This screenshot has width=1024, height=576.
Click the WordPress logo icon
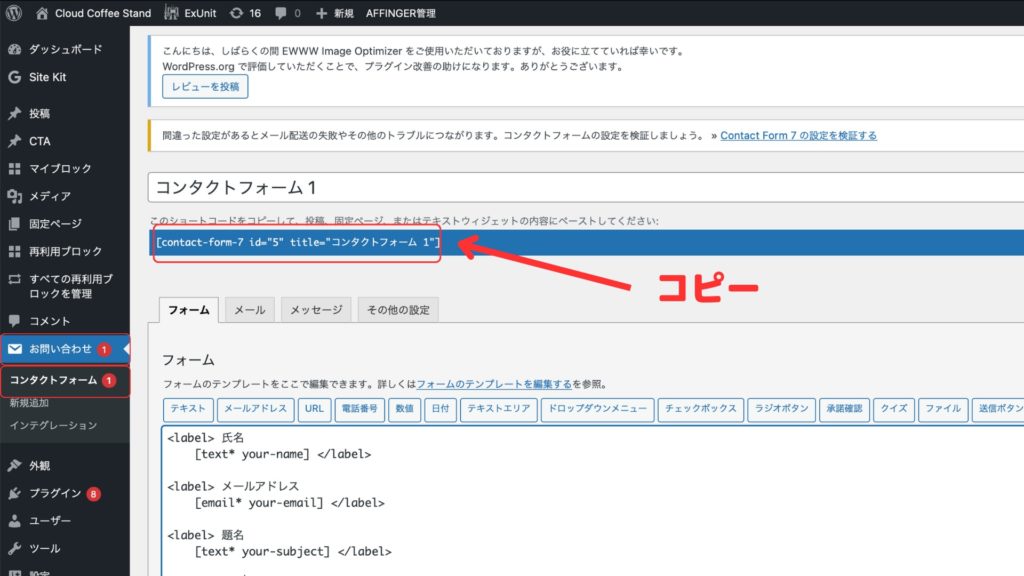point(15,13)
